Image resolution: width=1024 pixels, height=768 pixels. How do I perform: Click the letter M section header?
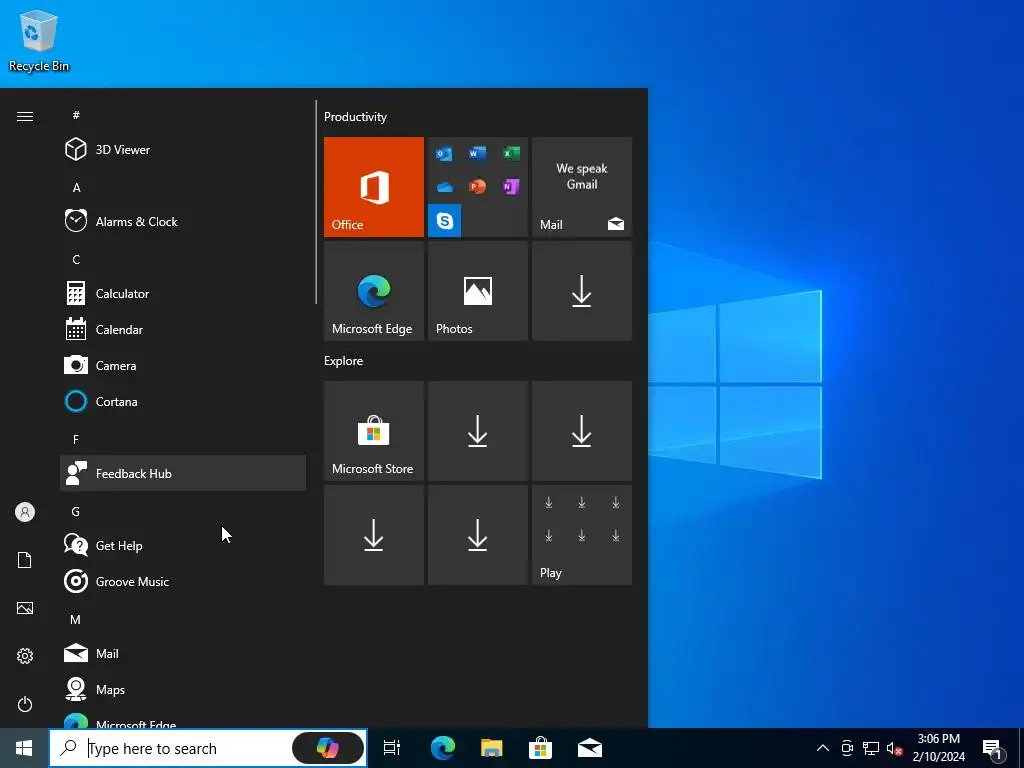pyautogui.click(x=76, y=619)
